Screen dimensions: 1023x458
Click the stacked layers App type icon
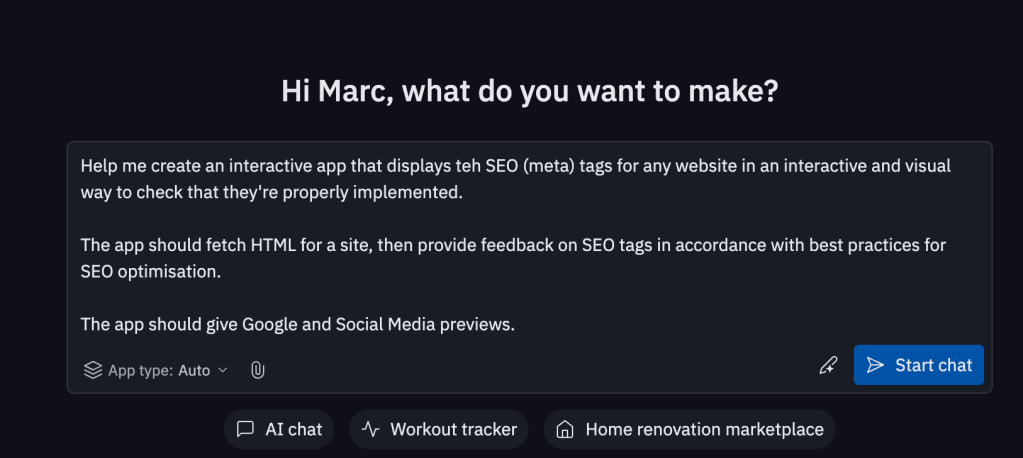93,370
